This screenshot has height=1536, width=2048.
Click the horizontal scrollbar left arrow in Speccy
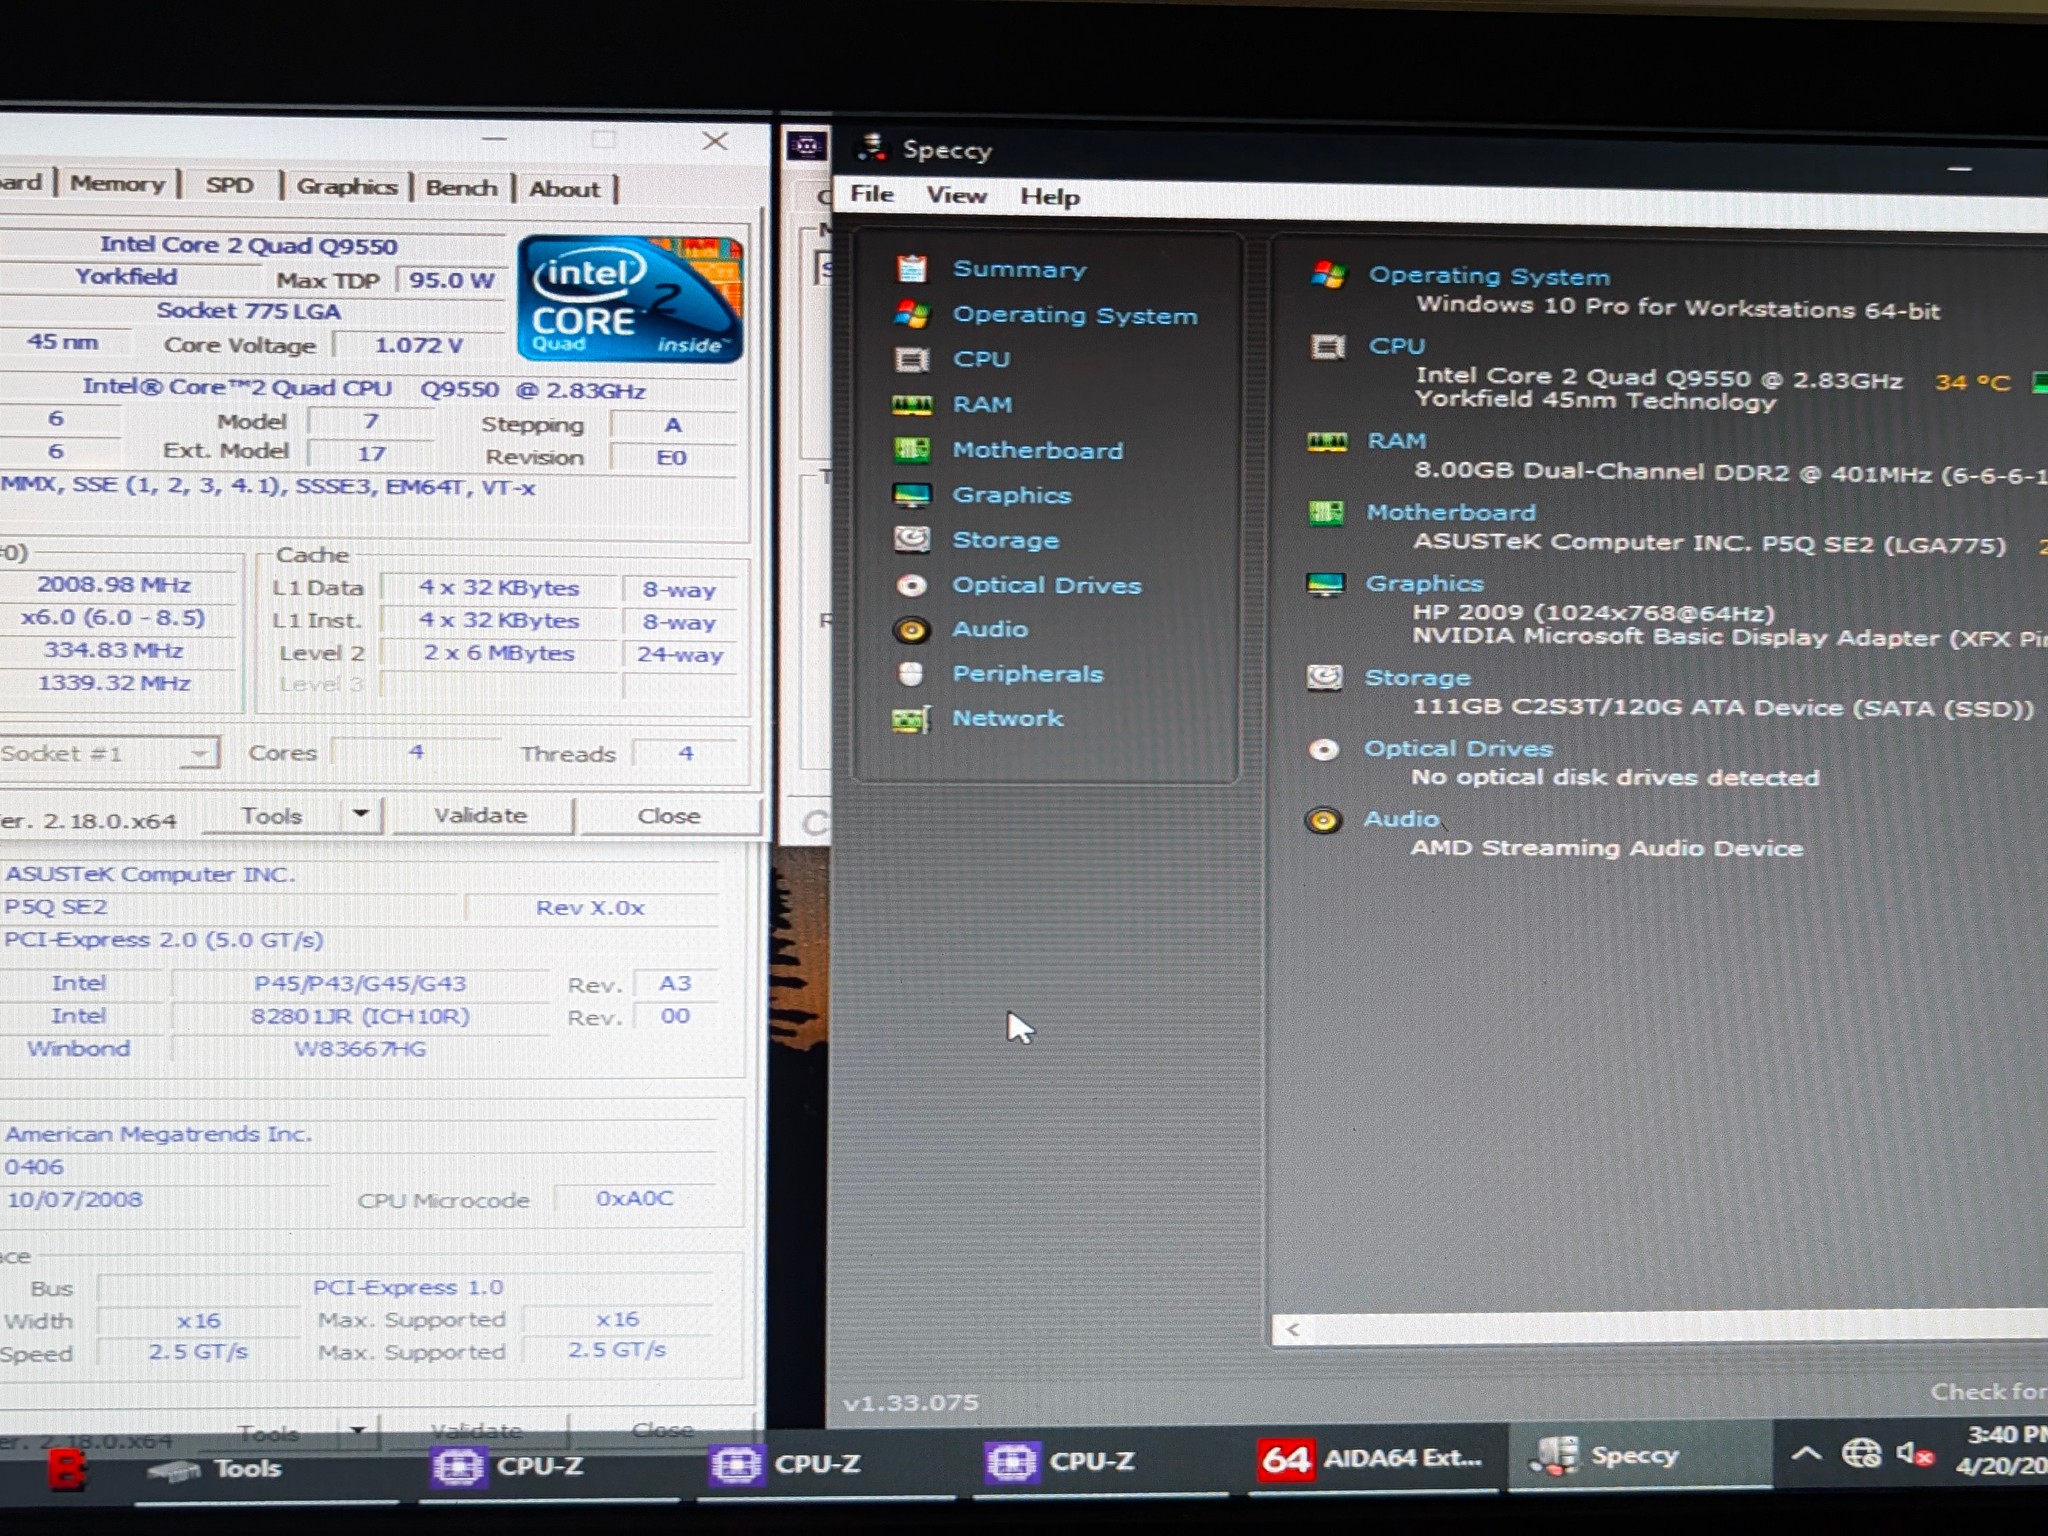(1293, 1329)
